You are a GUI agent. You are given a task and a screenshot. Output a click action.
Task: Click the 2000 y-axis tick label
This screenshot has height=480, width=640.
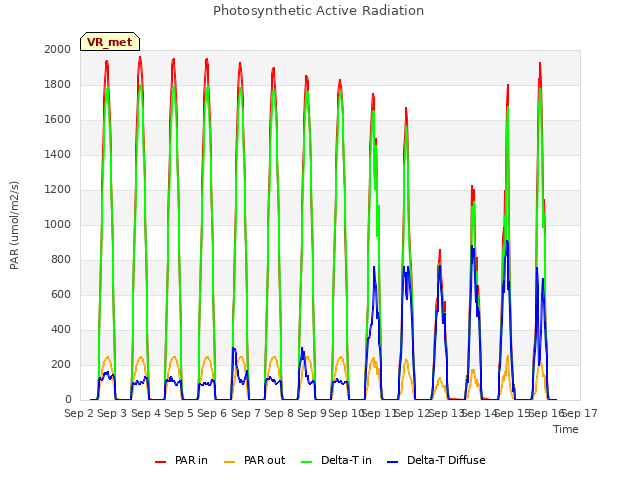[x=58, y=50]
